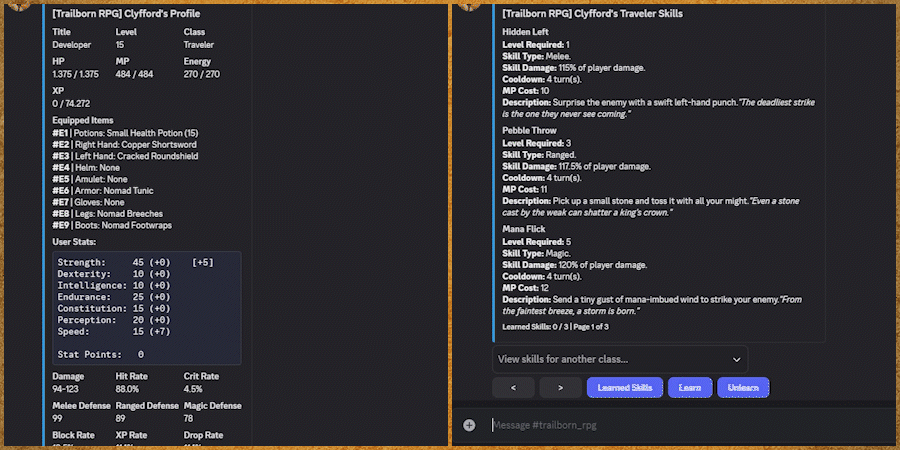The width and height of the screenshot is (900, 450).
Task: Click the Stat Points line in stats block
Action: point(100,354)
